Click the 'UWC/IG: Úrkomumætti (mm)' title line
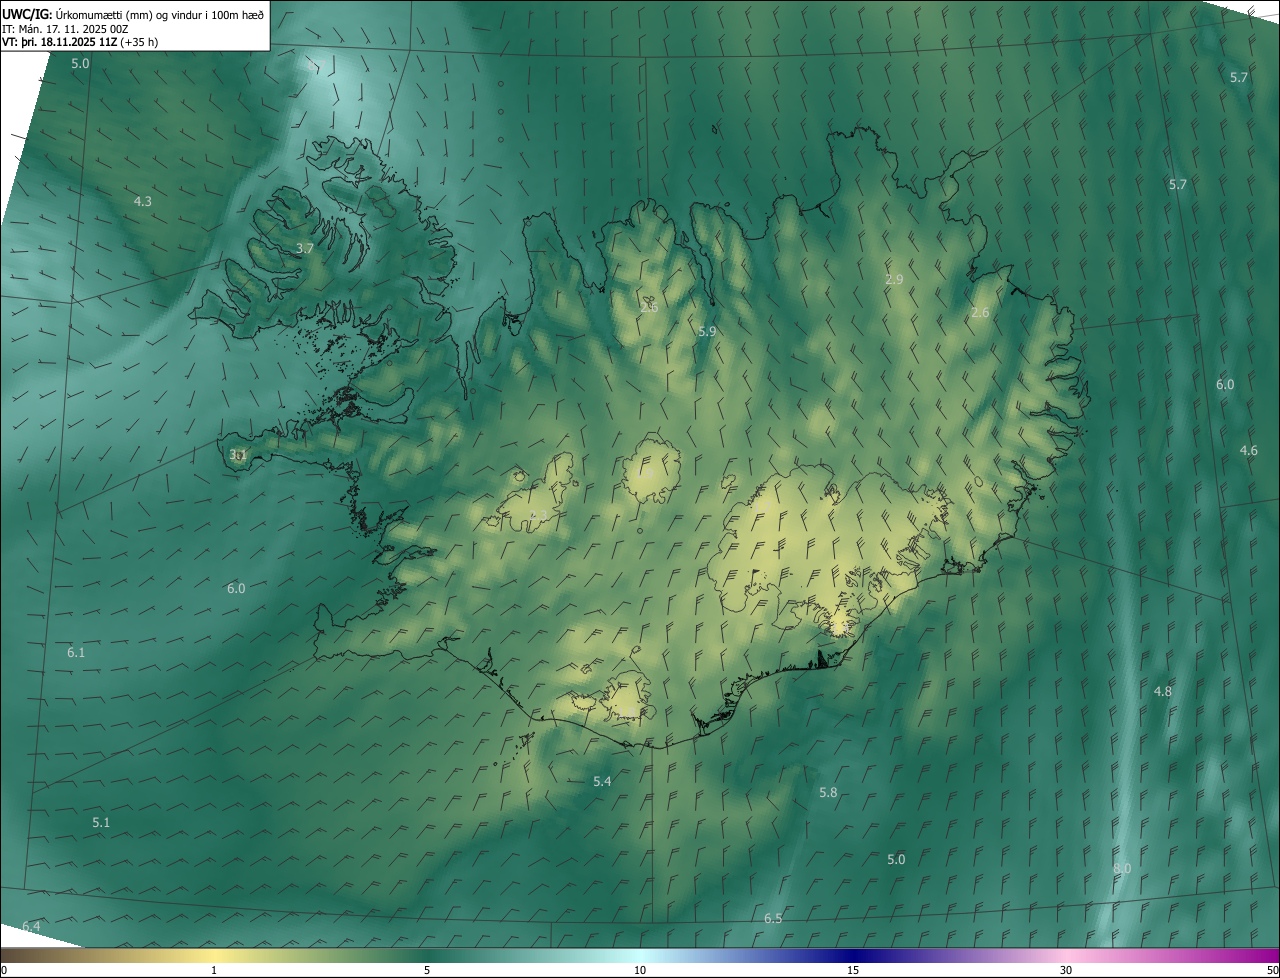Screen dimensions: 1280x978 click(x=133, y=14)
